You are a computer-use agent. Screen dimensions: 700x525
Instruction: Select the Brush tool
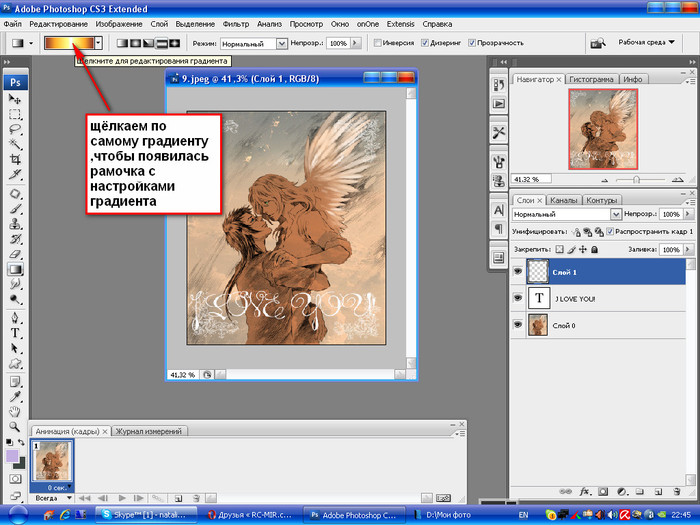[x=15, y=209]
